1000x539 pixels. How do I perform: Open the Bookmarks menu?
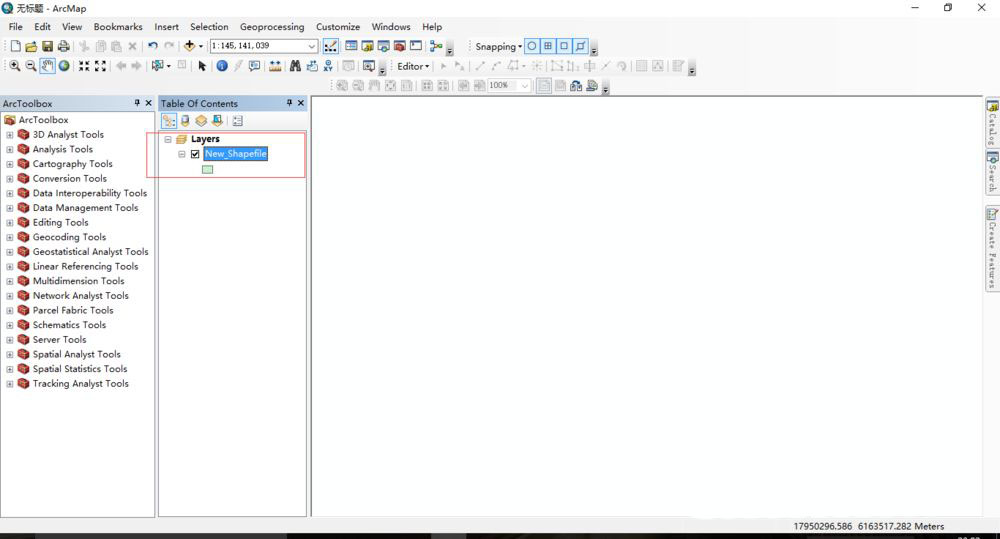tap(118, 27)
